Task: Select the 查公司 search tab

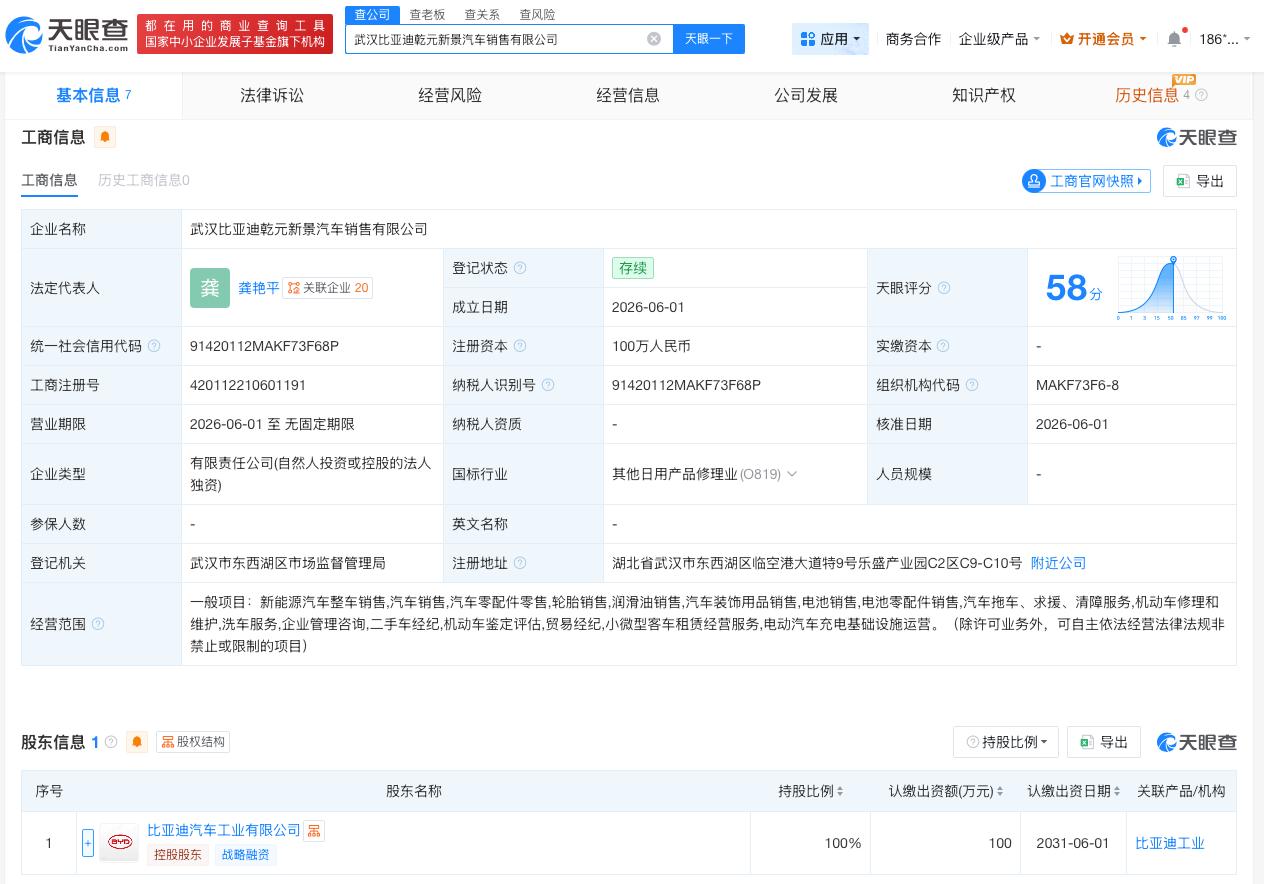Action: pyautogui.click(x=373, y=14)
